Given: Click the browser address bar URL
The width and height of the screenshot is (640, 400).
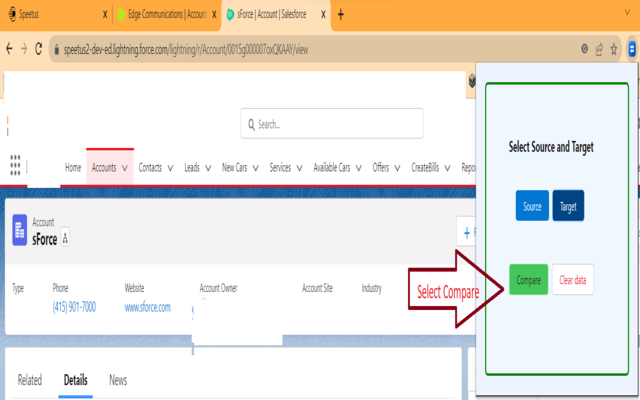Looking at the screenshot, I should [186, 50].
